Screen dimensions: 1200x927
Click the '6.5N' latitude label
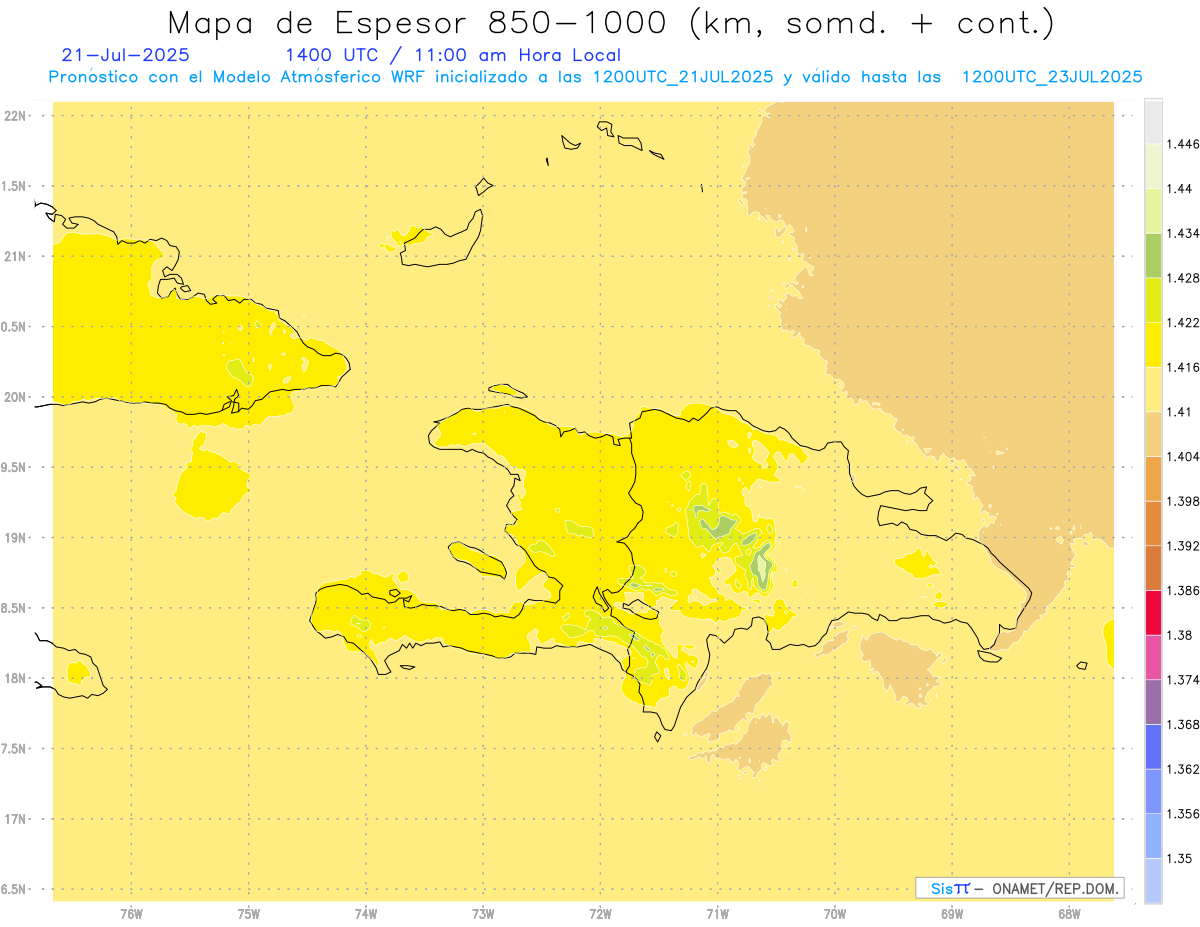[15, 889]
